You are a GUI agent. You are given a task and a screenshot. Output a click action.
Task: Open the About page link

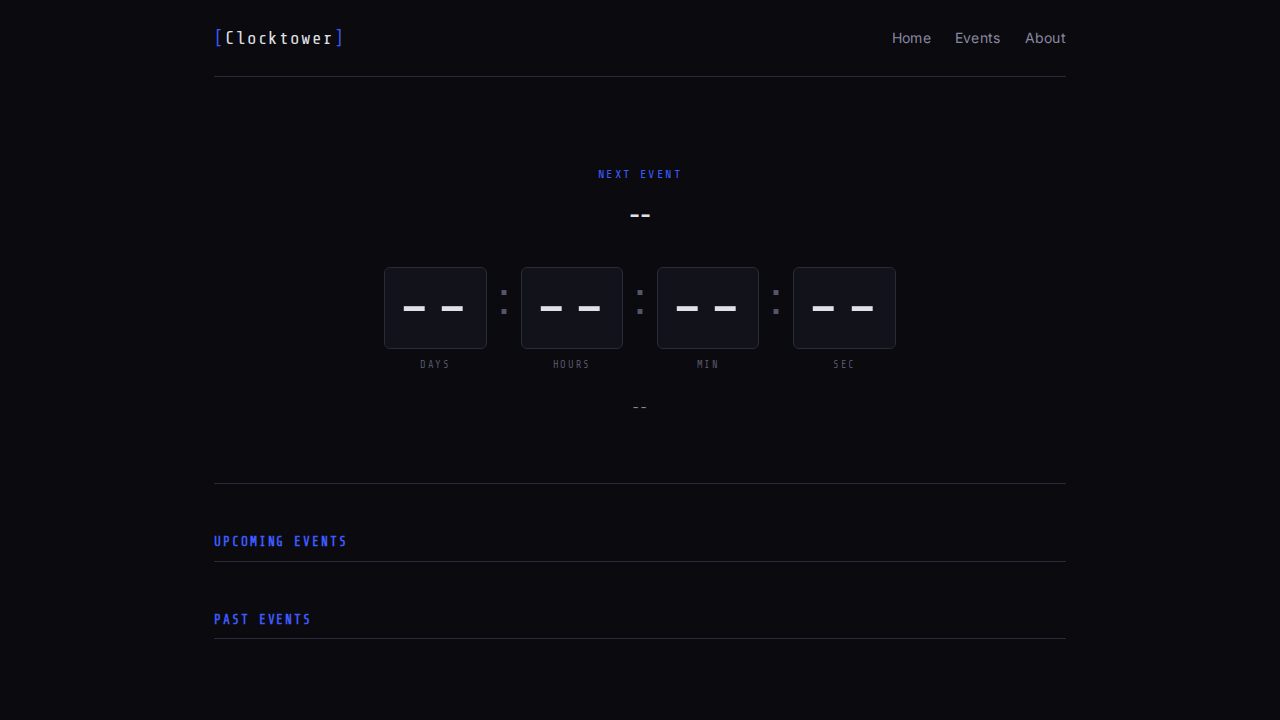pyautogui.click(x=1045, y=38)
